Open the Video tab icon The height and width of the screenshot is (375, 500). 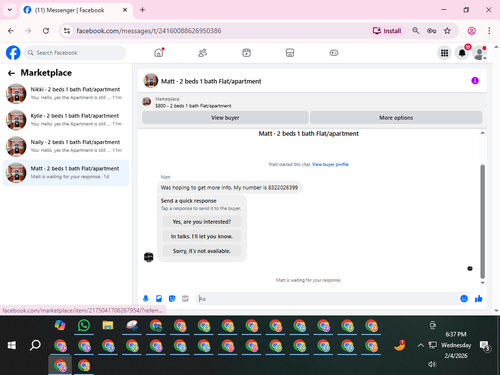pyautogui.click(x=246, y=53)
